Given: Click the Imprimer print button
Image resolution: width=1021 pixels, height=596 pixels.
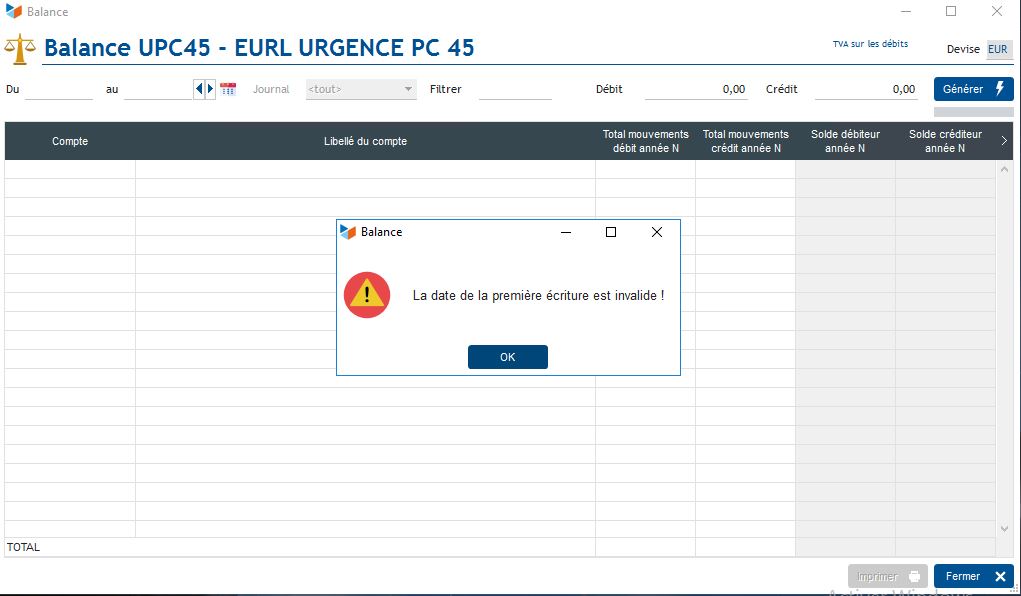Looking at the screenshot, I should [x=887, y=576].
